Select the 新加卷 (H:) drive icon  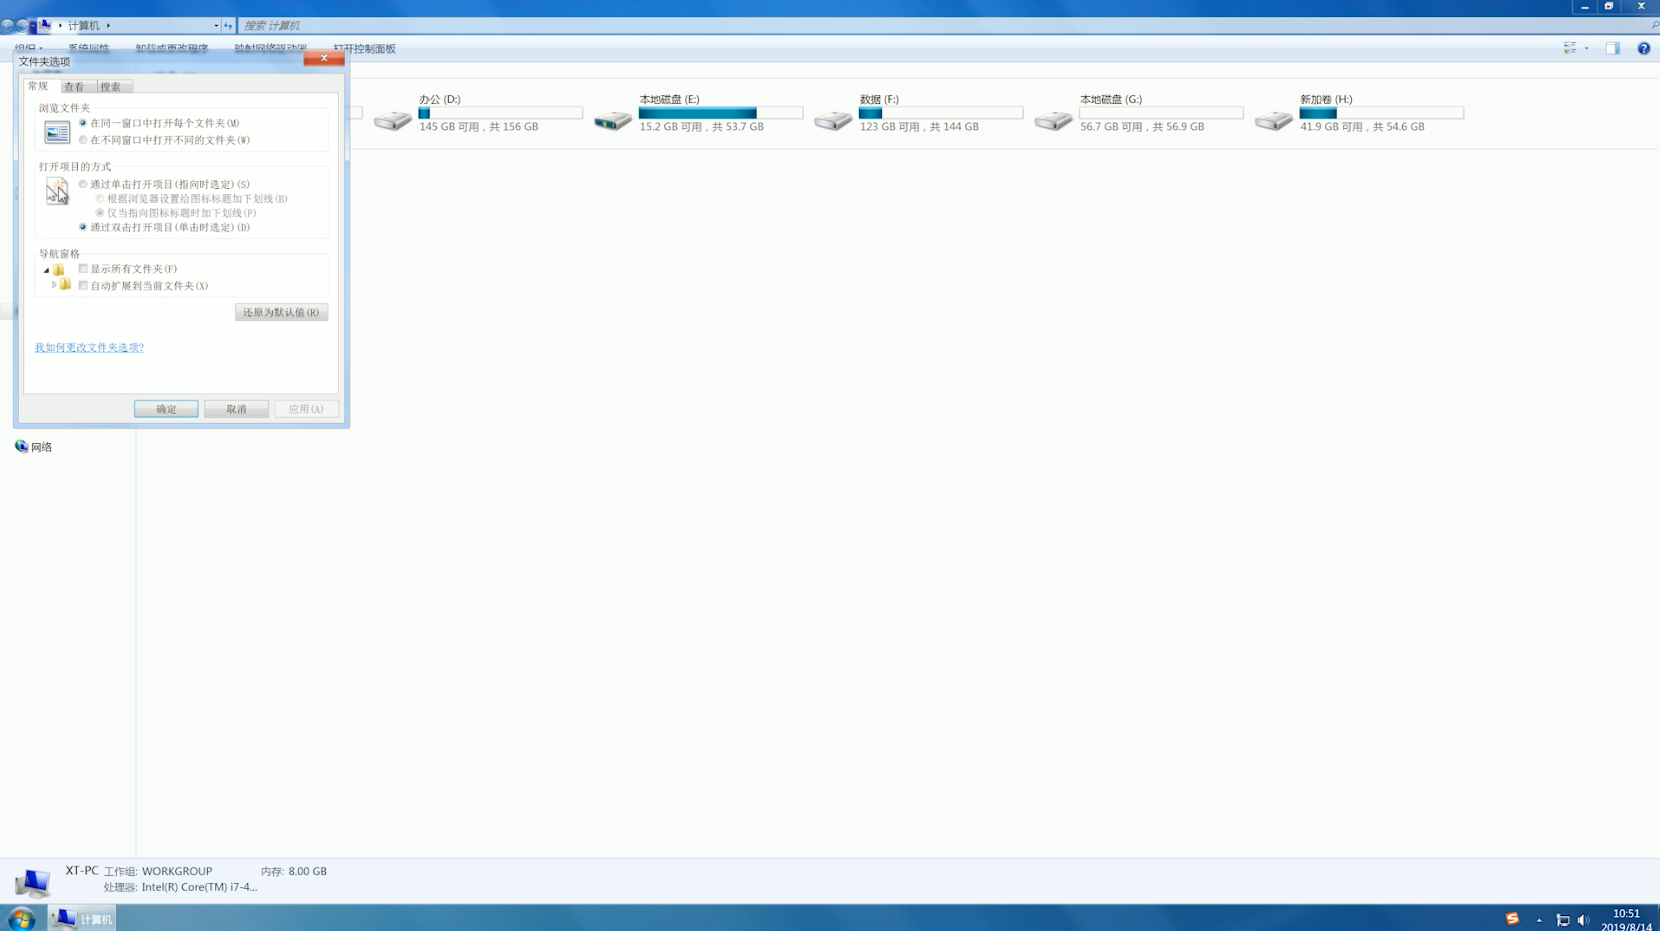[1272, 120]
